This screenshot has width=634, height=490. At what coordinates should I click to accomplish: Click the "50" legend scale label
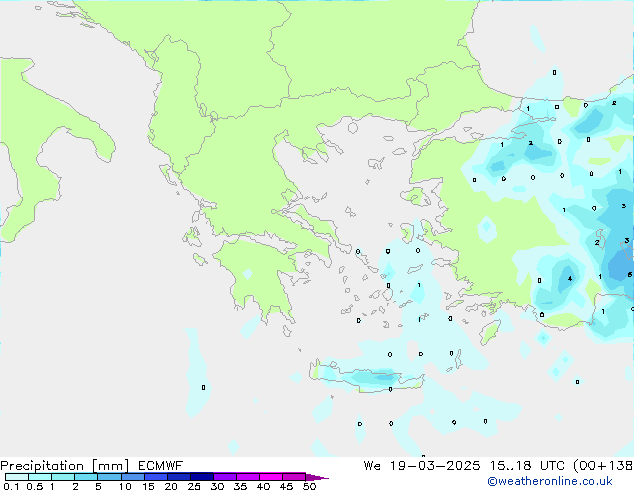pyautogui.click(x=309, y=486)
